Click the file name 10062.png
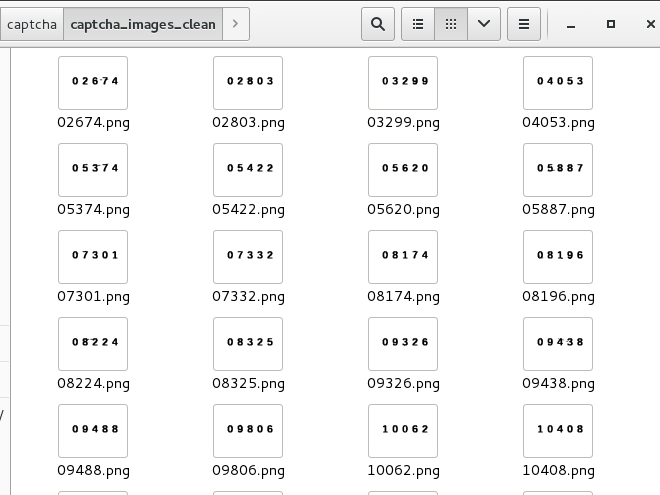The width and height of the screenshot is (660, 495). pos(403,471)
